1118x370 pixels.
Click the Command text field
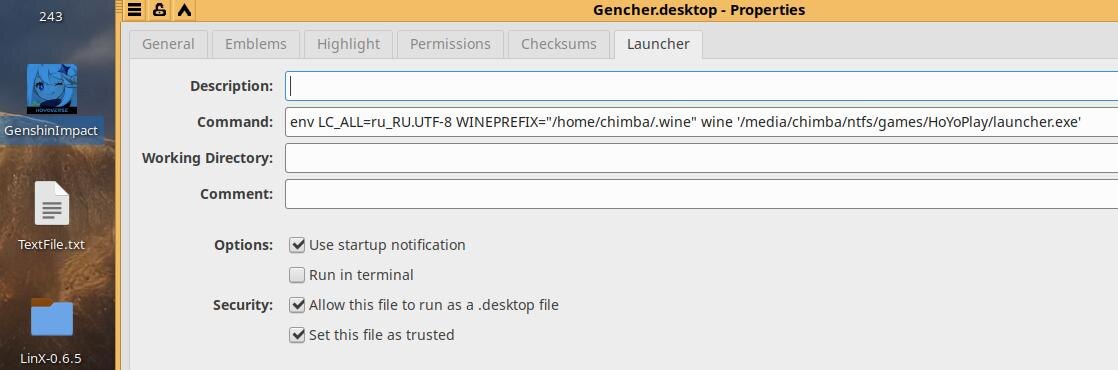702,122
